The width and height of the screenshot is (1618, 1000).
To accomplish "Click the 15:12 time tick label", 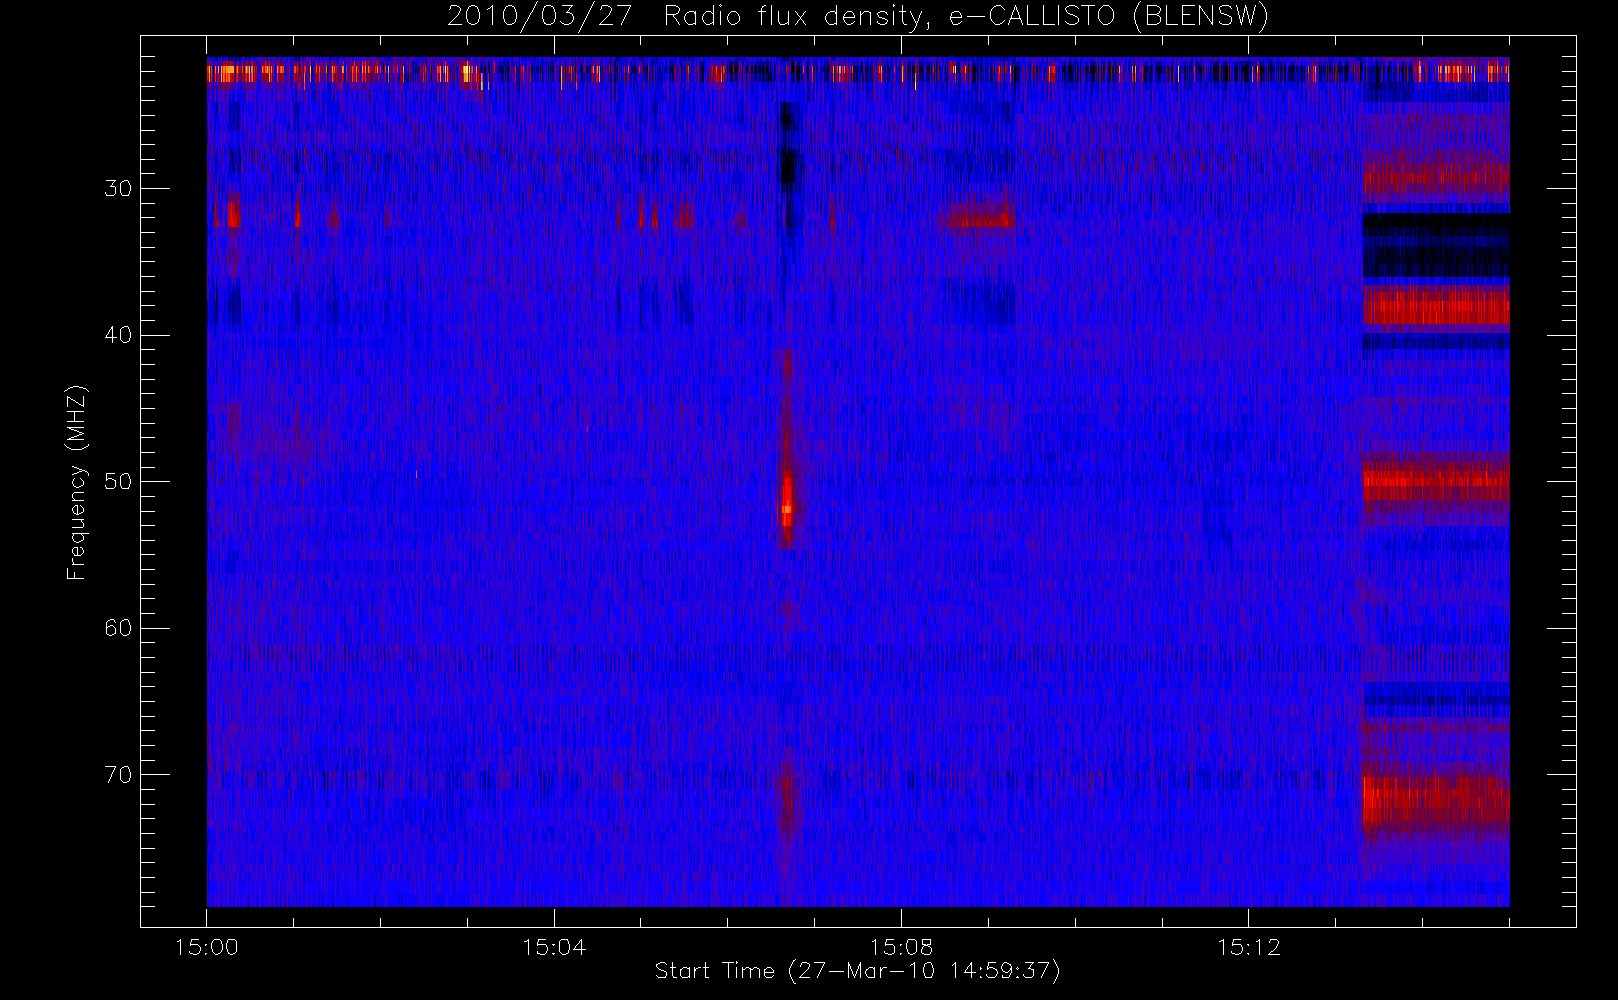I will pyautogui.click(x=1248, y=947).
